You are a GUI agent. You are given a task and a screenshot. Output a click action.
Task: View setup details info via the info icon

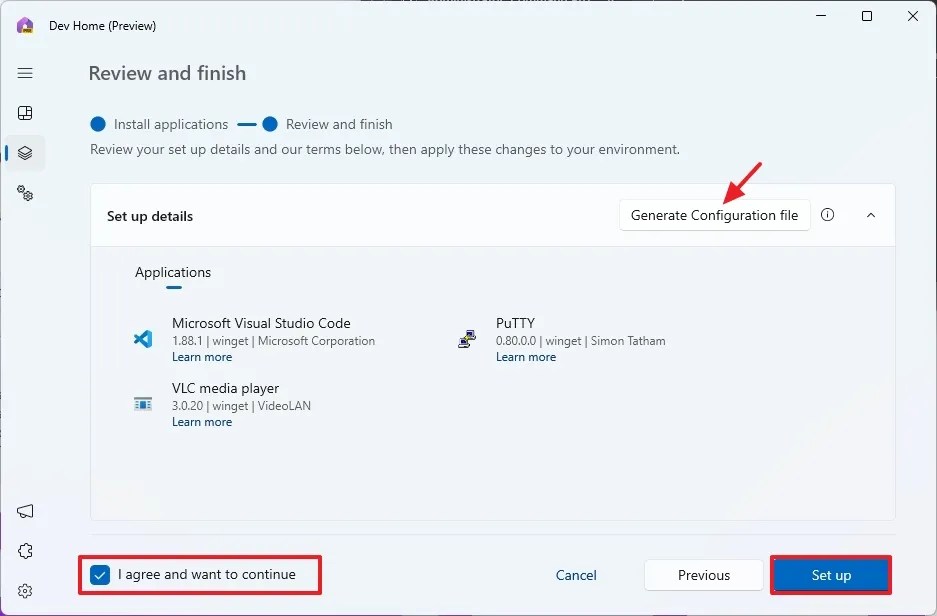(827, 214)
